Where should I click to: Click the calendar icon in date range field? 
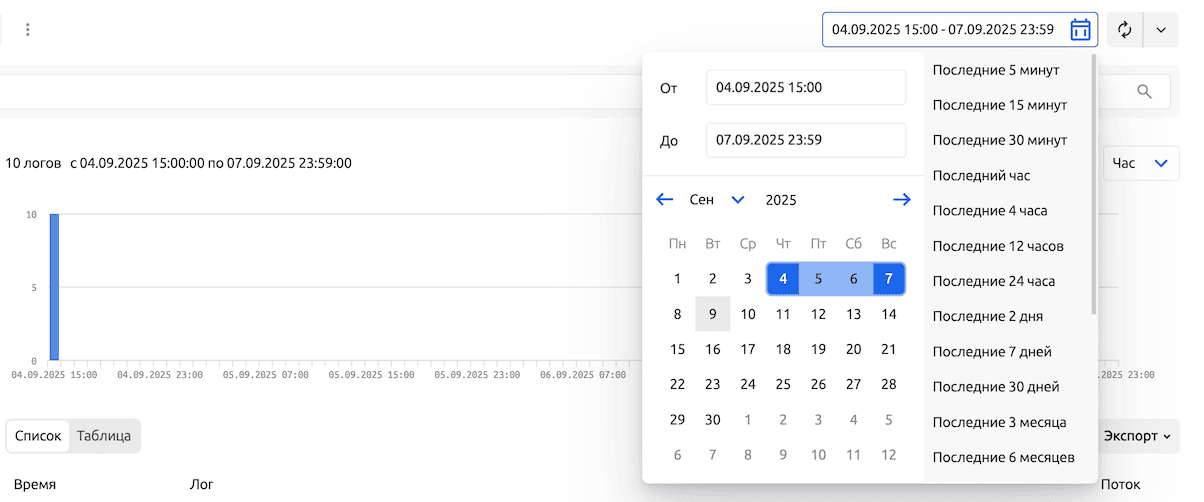pos(1080,30)
